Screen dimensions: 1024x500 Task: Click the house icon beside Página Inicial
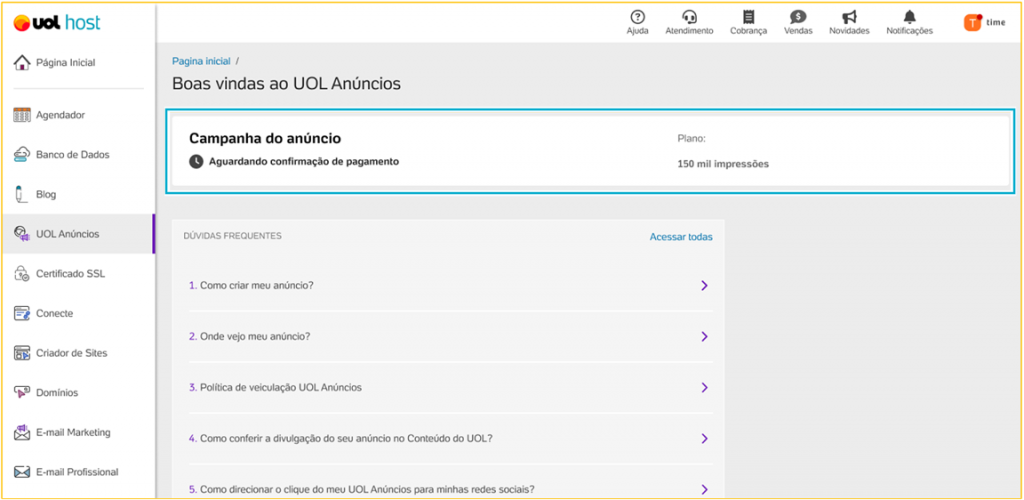(22, 63)
